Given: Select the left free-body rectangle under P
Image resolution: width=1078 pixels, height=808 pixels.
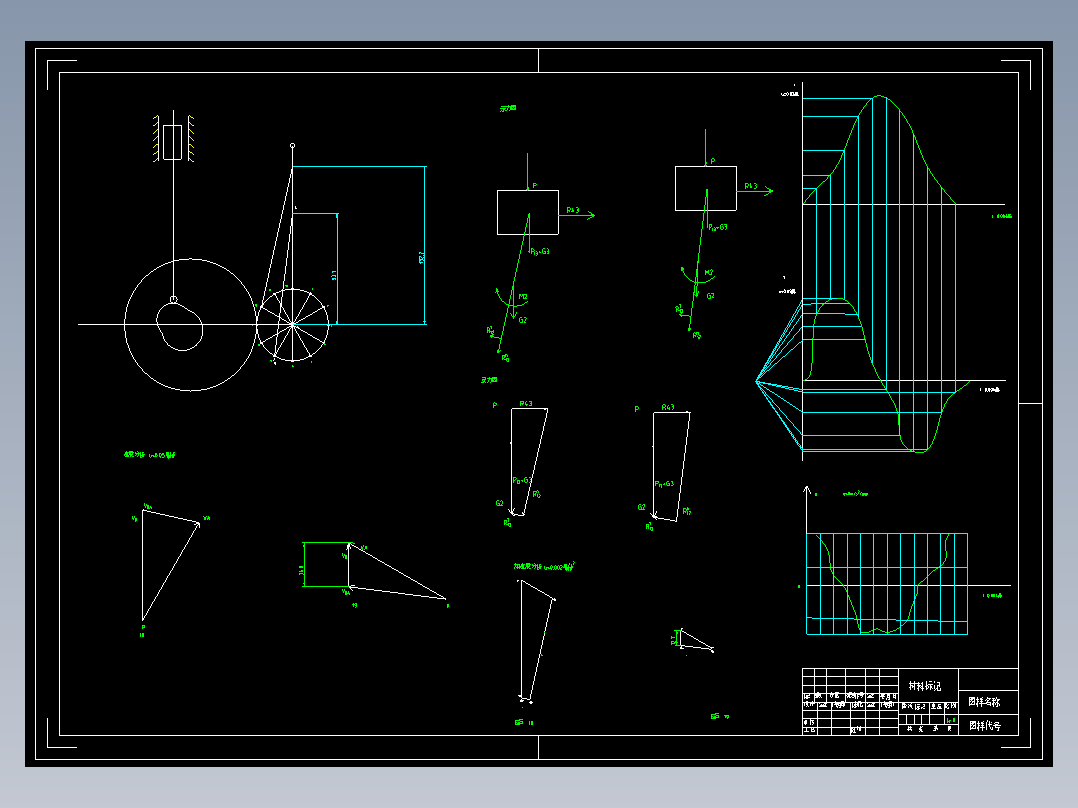Looking at the screenshot, I should [528, 212].
